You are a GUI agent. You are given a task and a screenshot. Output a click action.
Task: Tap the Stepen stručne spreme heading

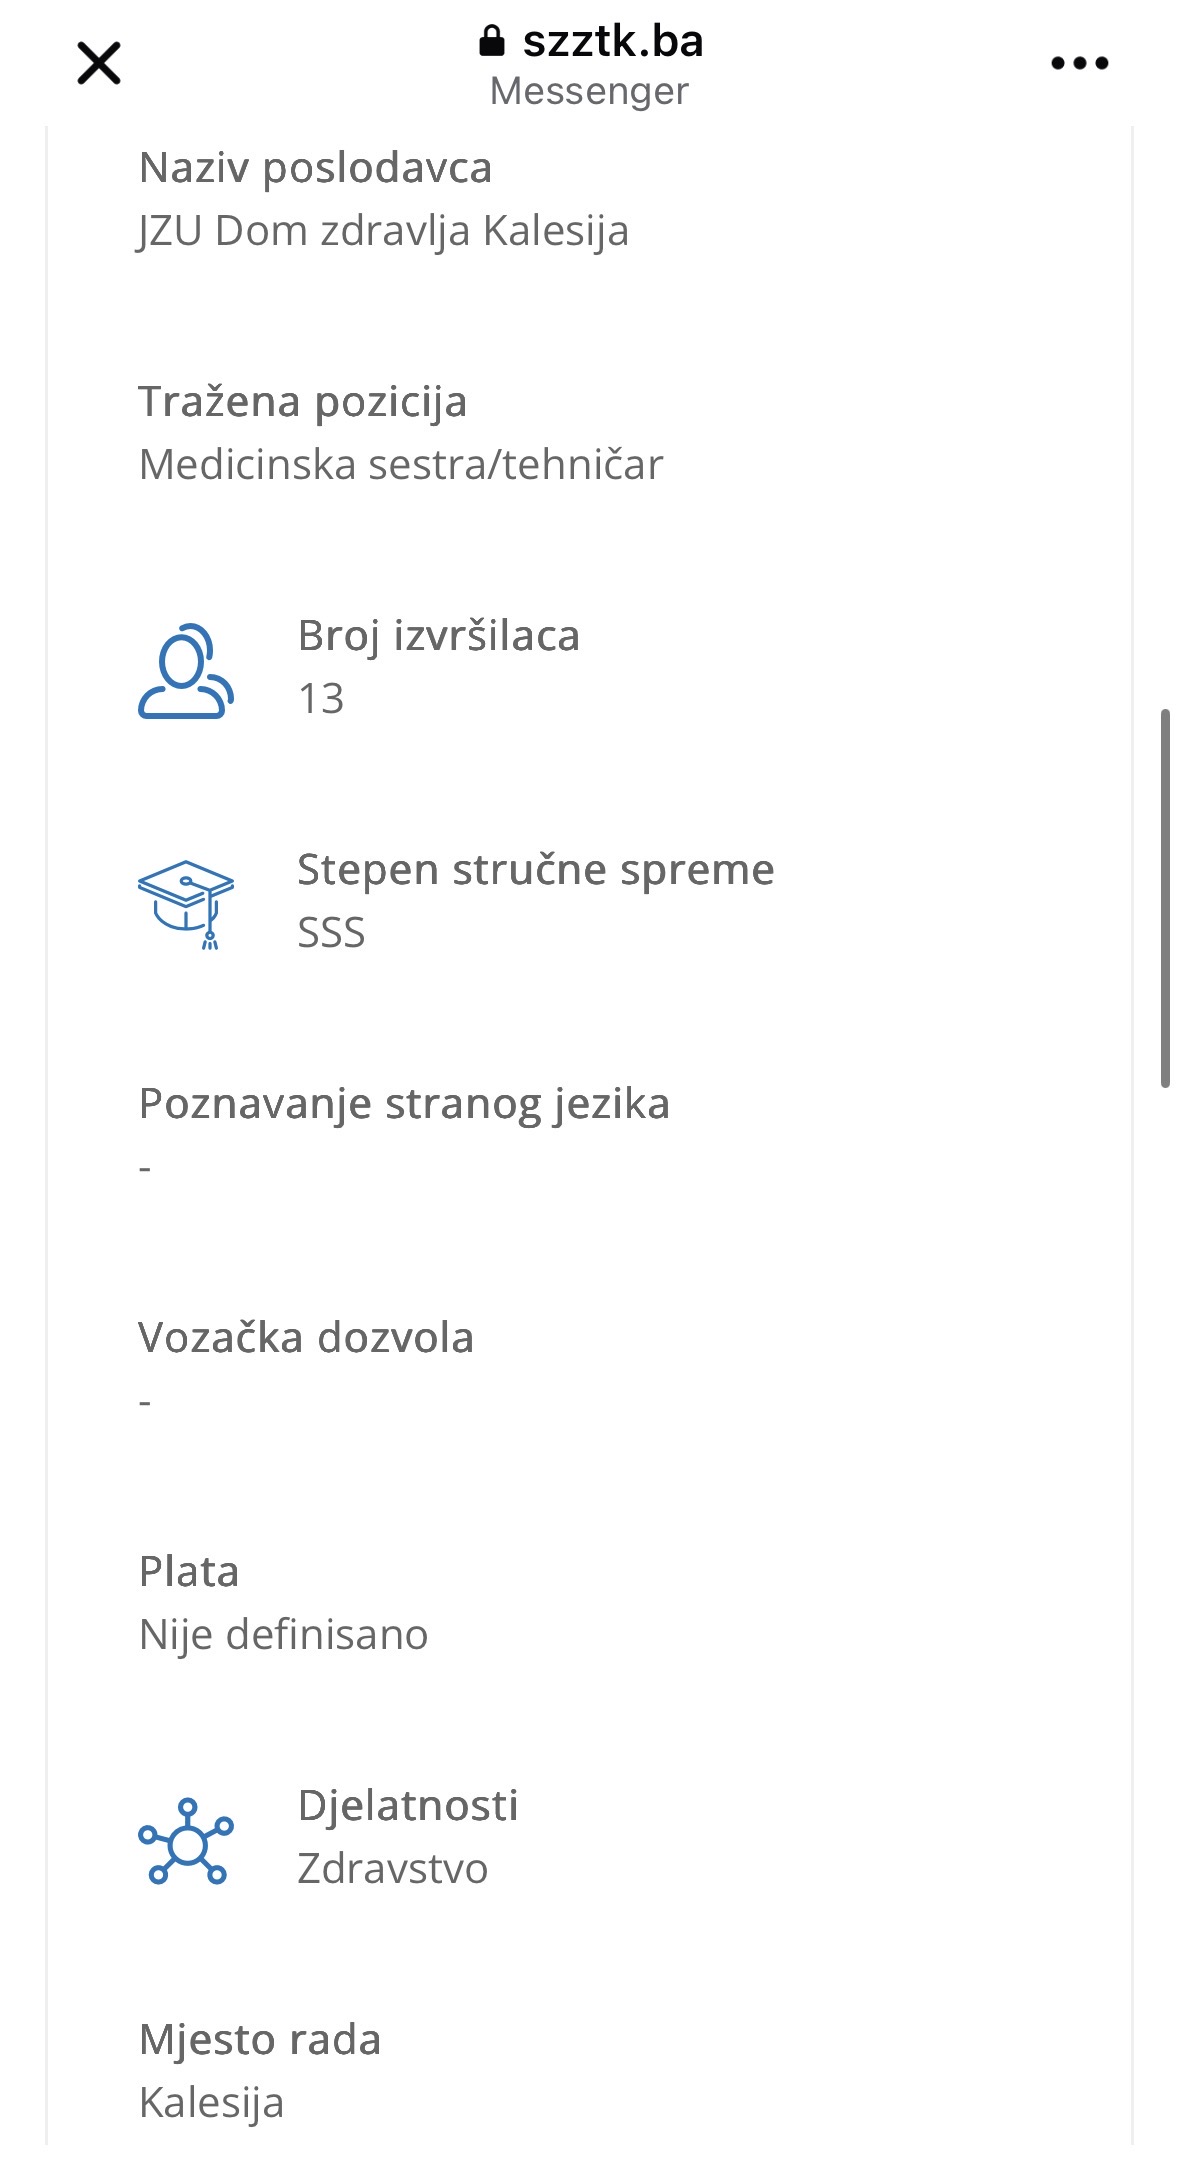pos(536,870)
